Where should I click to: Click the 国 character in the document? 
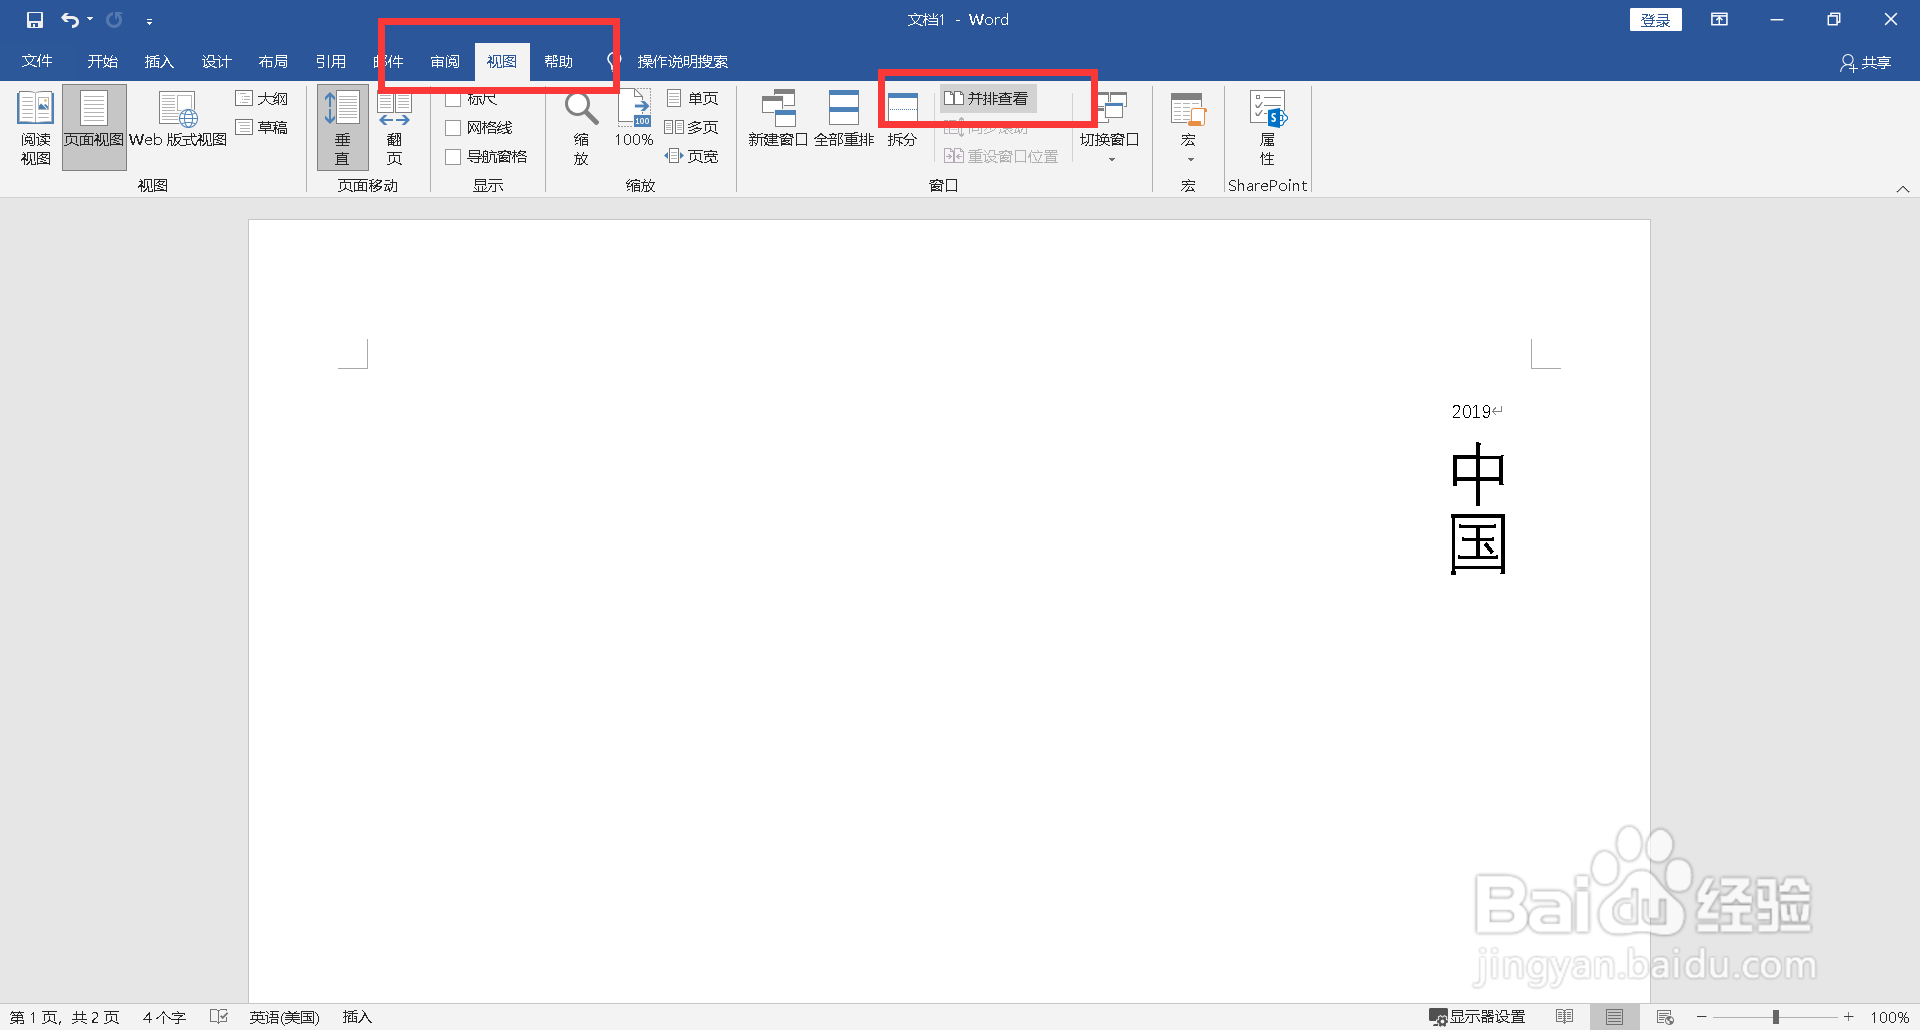tap(1478, 545)
